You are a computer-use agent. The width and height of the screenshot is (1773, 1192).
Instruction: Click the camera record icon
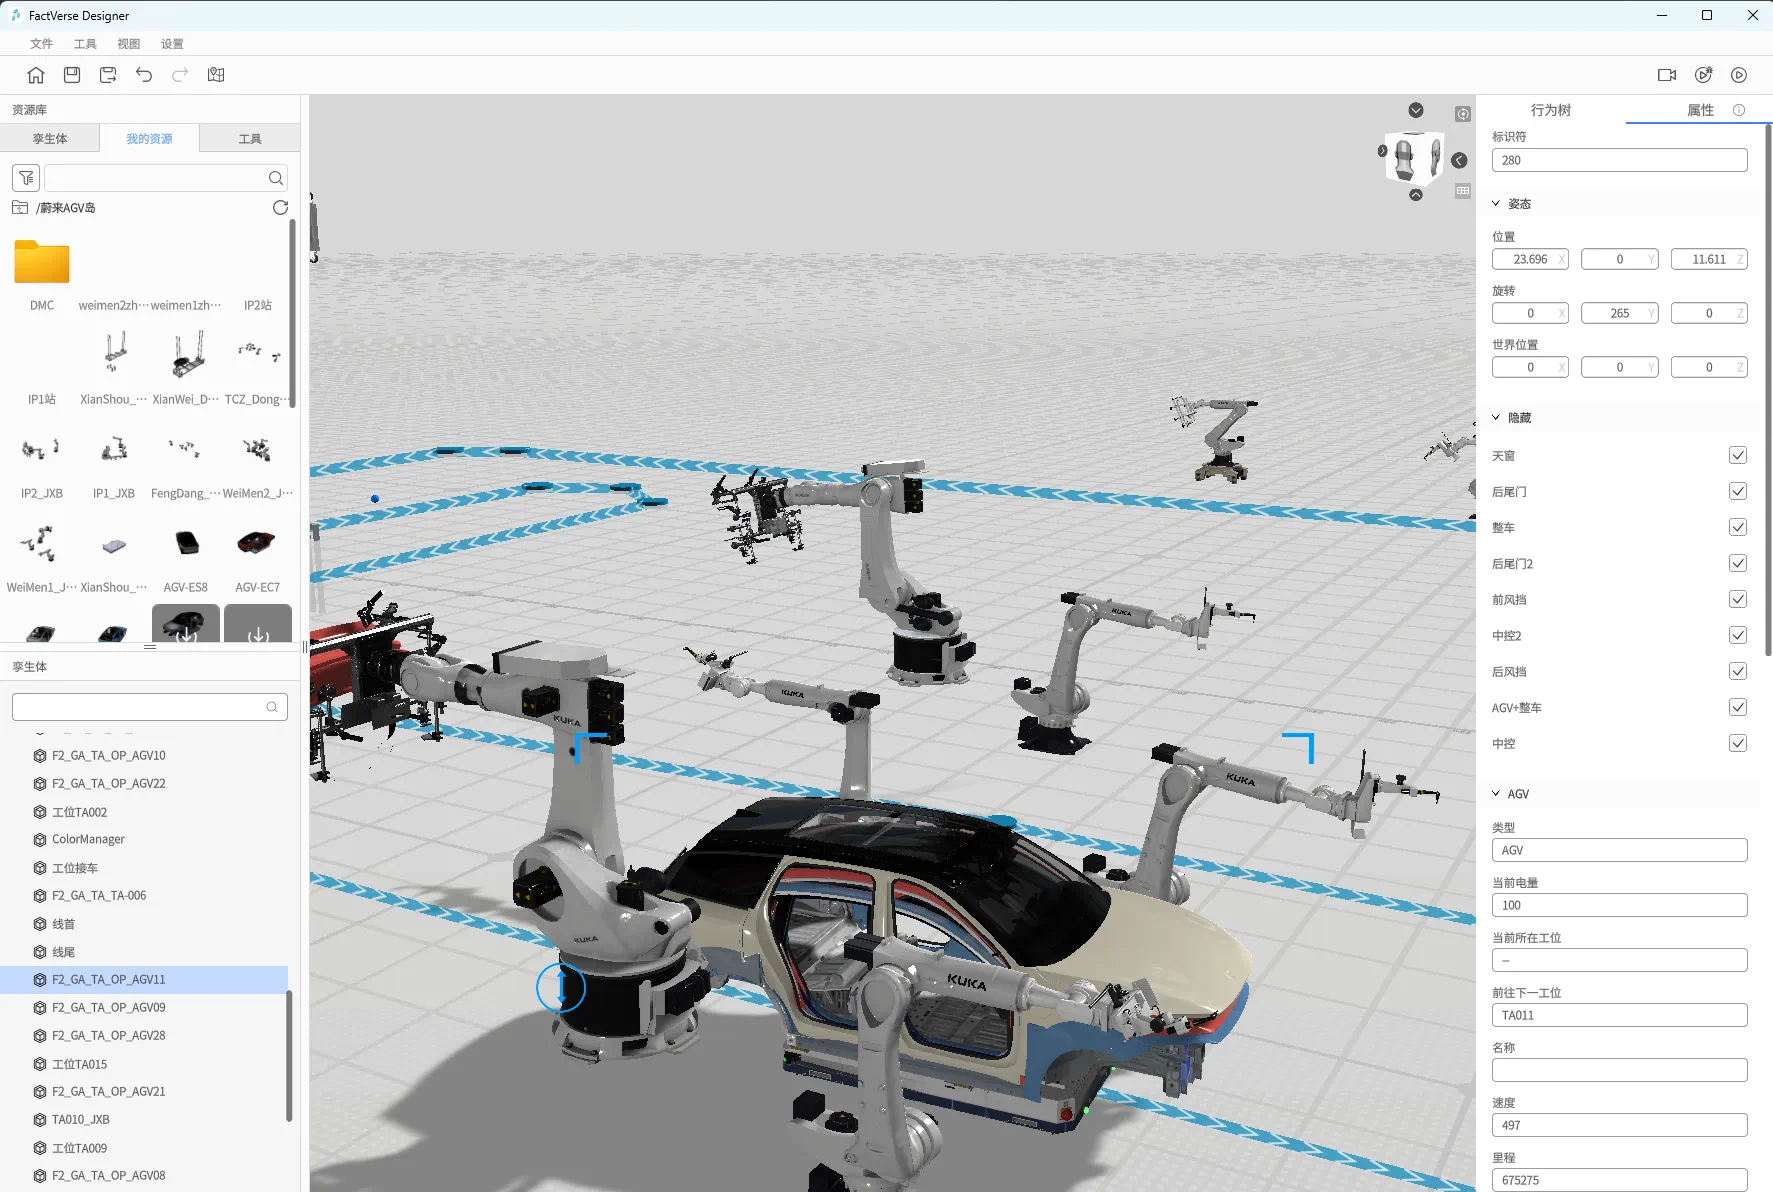point(1666,75)
